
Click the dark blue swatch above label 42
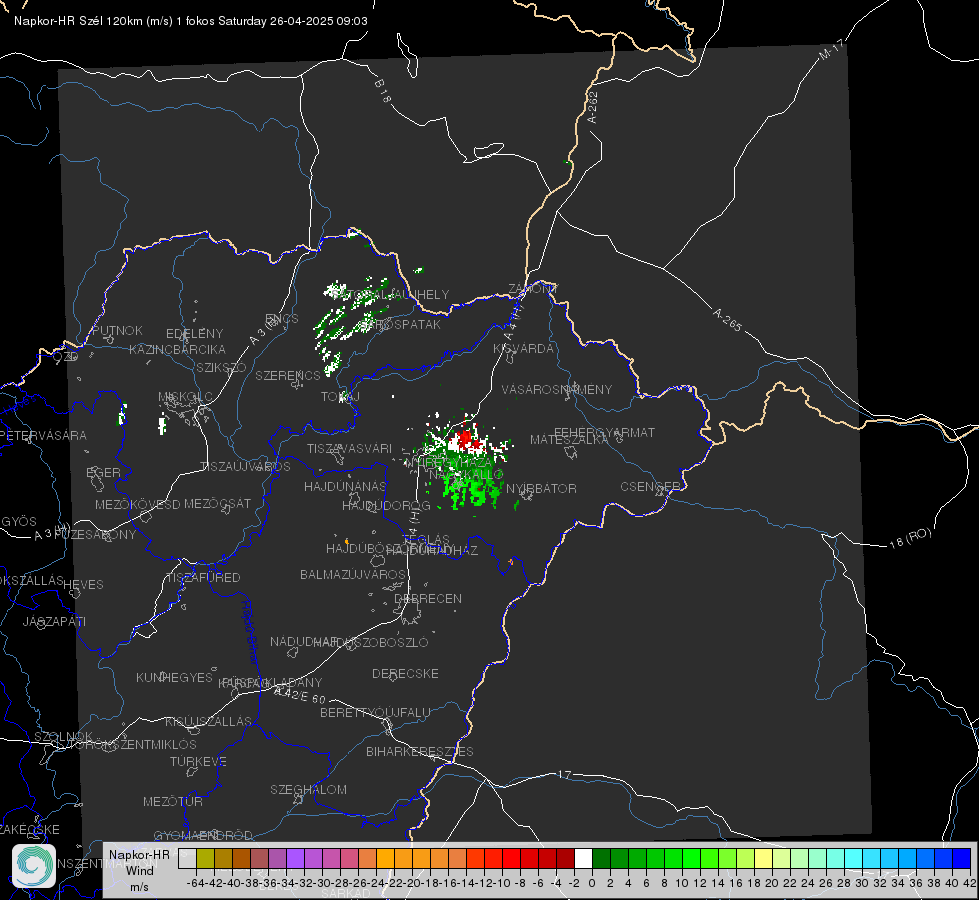(x=962, y=859)
